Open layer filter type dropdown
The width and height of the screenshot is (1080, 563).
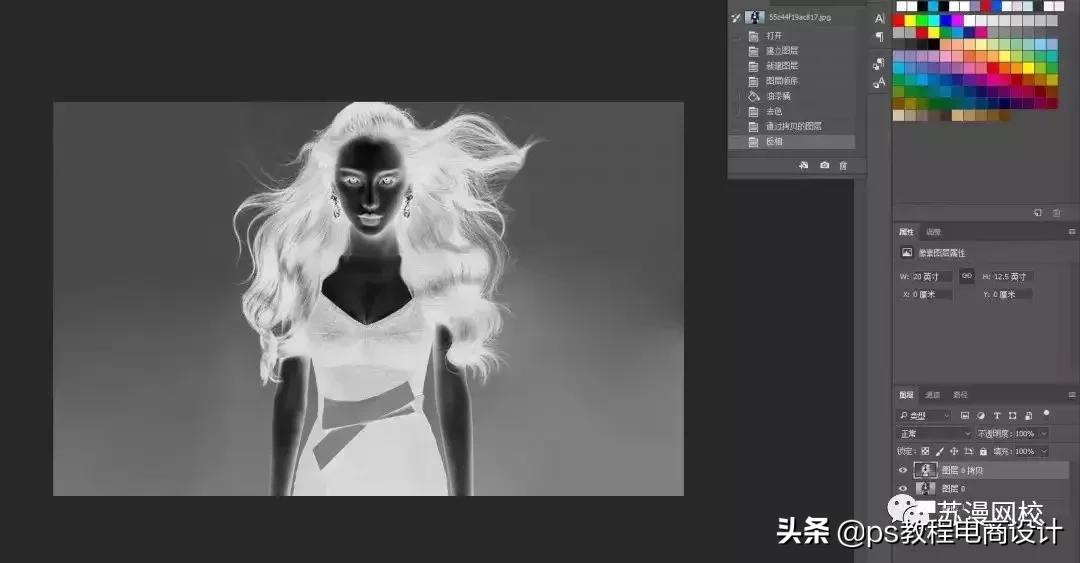click(924, 416)
